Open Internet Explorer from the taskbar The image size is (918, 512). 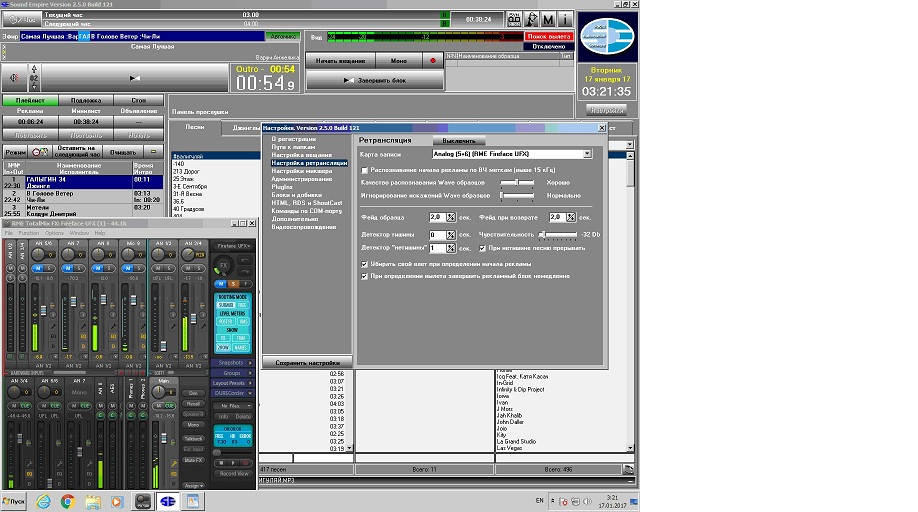(43, 501)
